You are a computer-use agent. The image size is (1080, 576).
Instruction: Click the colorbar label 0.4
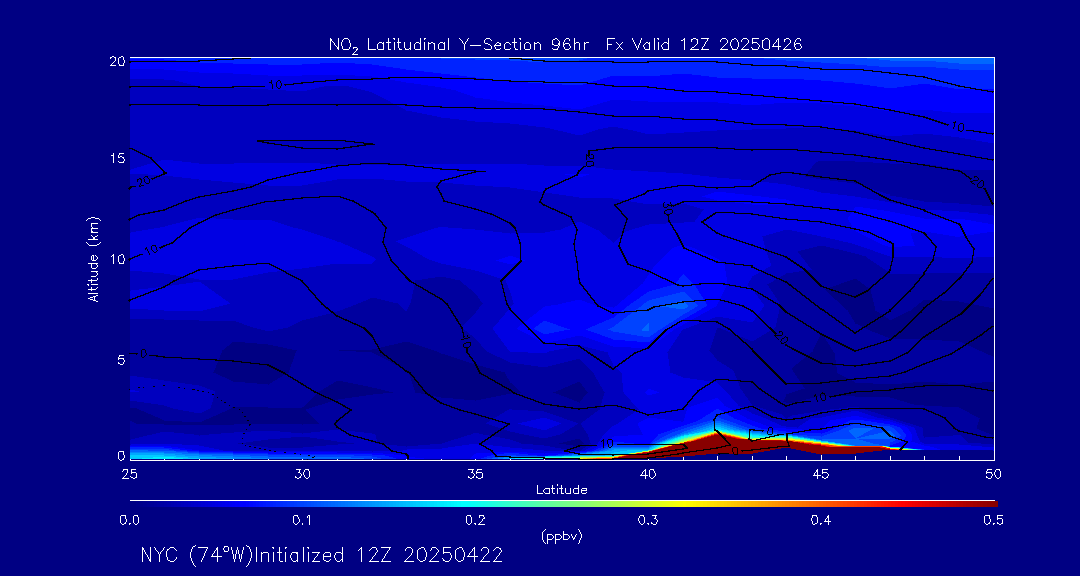click(x=821, y=521)
